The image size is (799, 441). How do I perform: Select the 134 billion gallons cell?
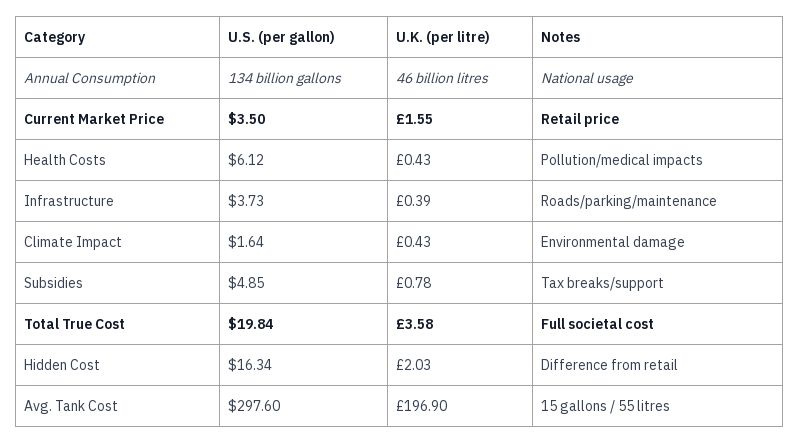303,78
